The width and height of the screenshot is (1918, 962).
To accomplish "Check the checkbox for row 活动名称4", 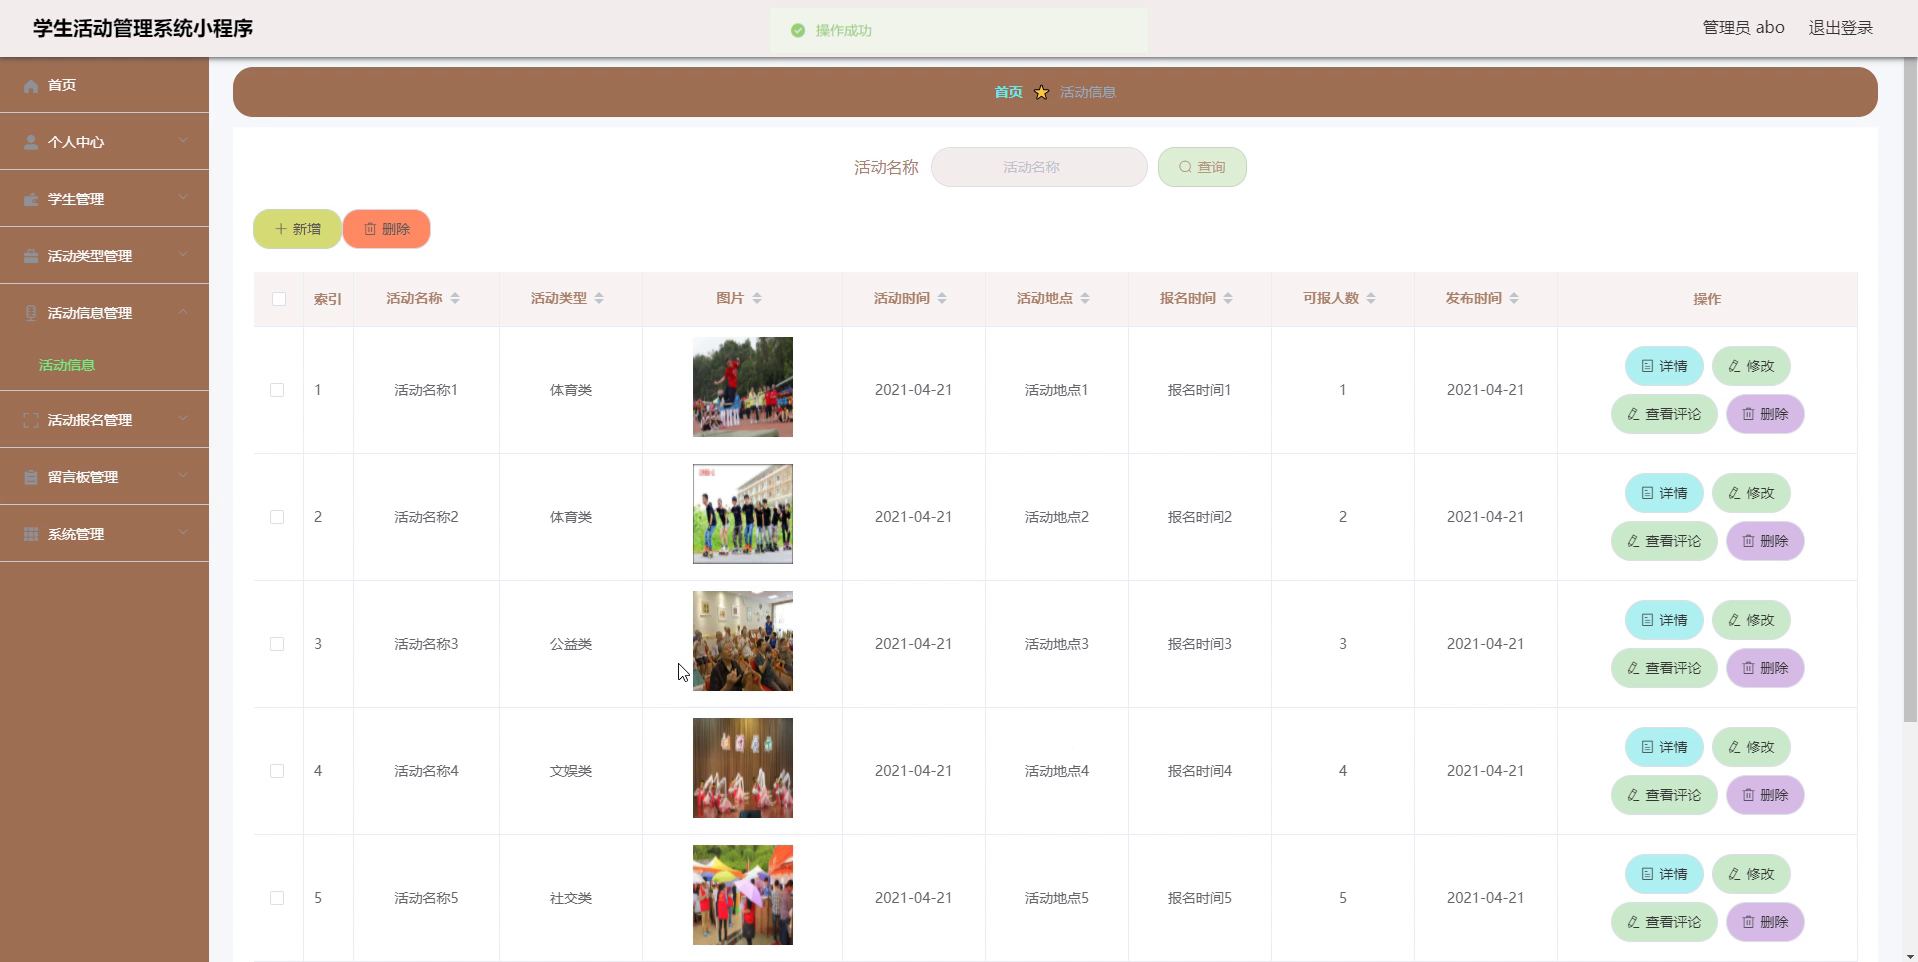I will pyautogui.click(x=277, y=771).
